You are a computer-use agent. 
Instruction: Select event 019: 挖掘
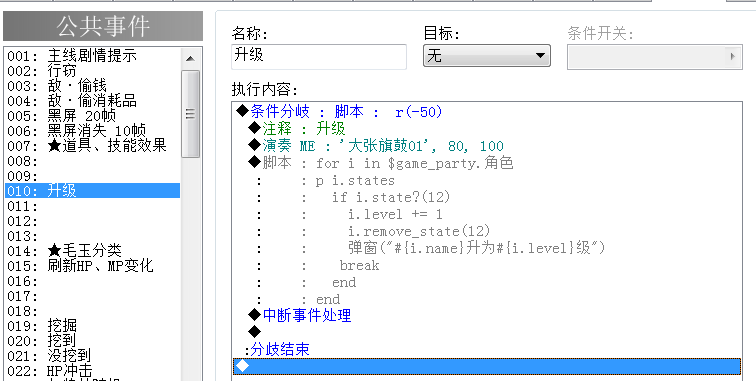[x=93, y=326]
